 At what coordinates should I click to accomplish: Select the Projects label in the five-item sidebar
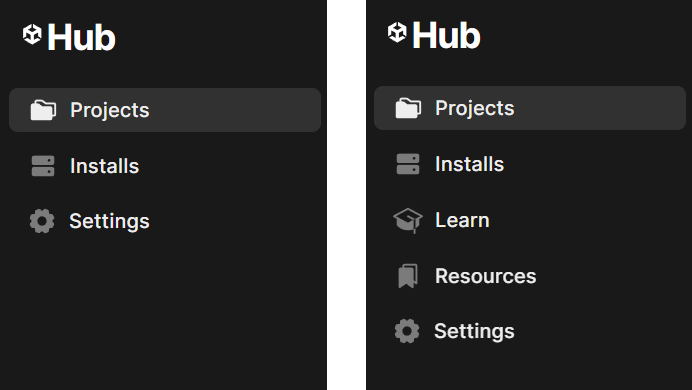coord(474,108)
